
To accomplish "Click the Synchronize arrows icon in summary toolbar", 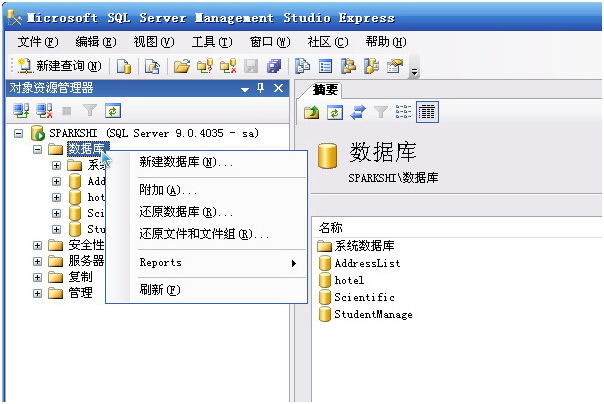I will tap(357, 112).
